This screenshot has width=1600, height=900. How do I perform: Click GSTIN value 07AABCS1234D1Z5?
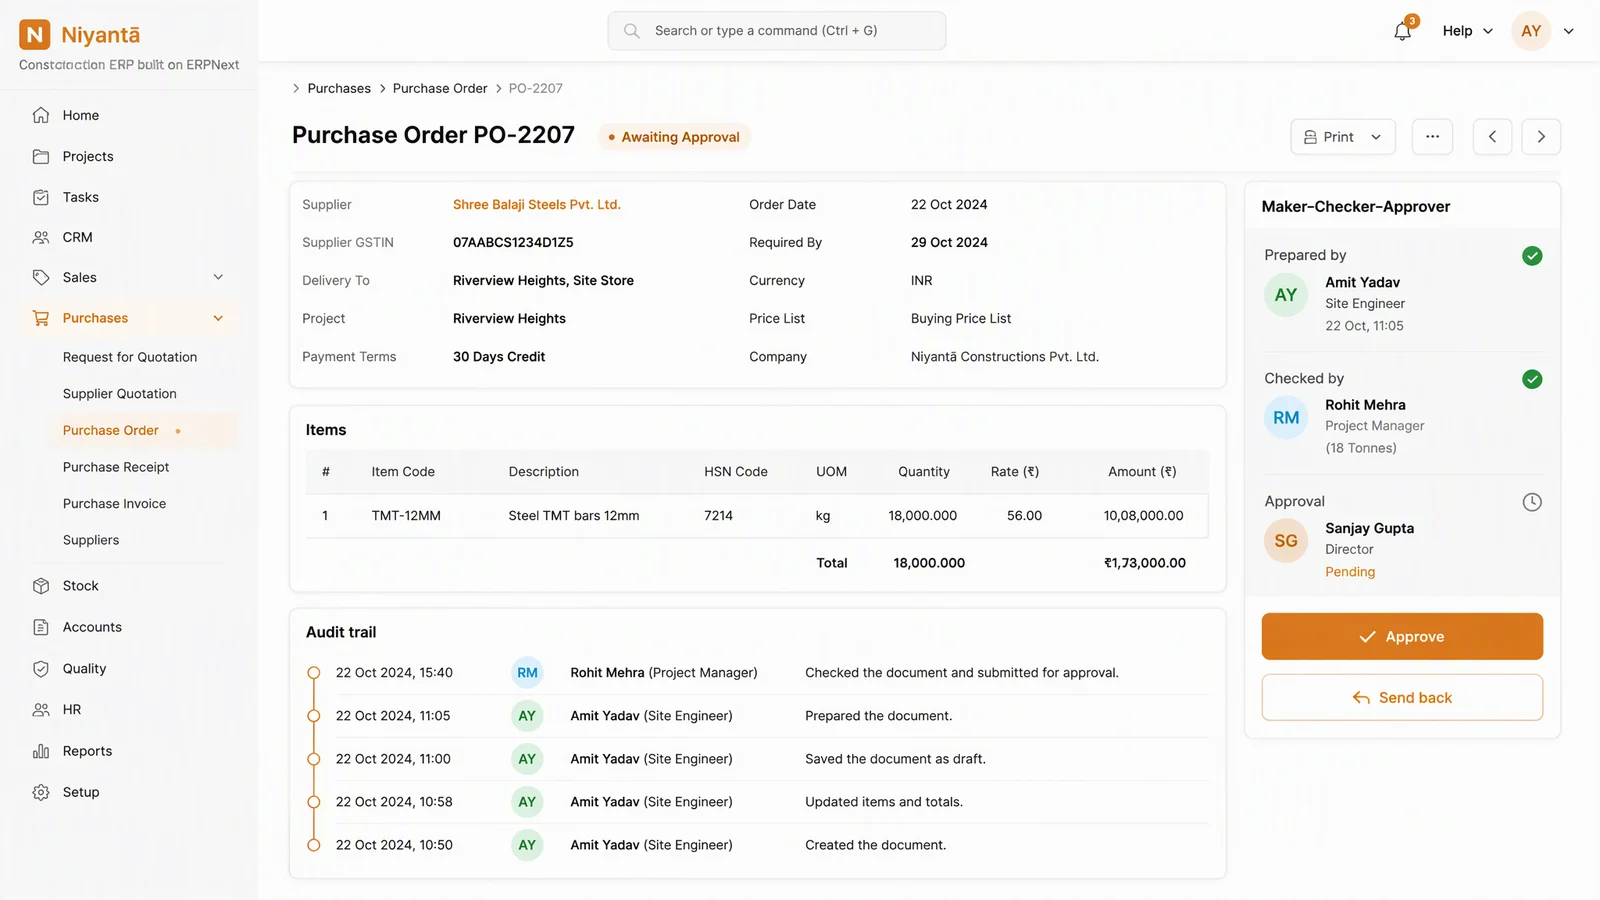tap(513, 242)
